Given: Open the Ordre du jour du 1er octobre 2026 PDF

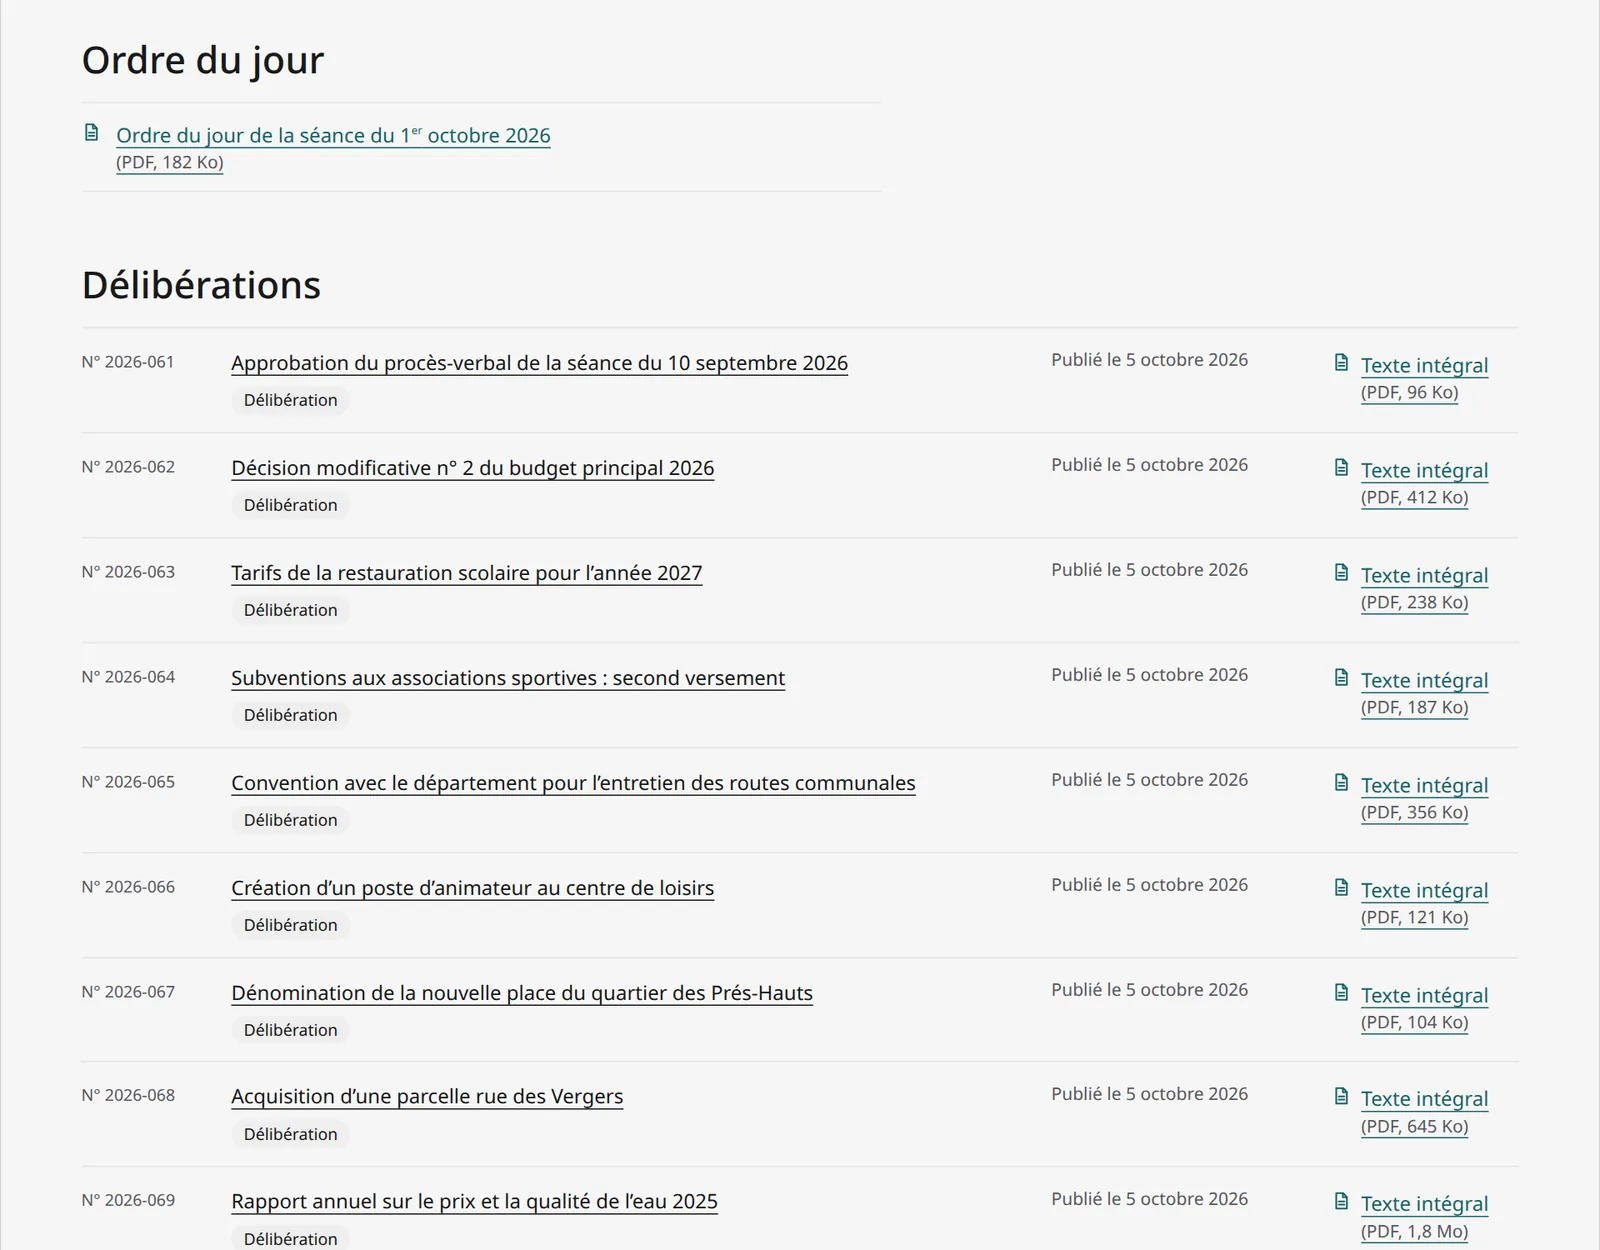Looking at the screenshot, I should click(333, 135).
